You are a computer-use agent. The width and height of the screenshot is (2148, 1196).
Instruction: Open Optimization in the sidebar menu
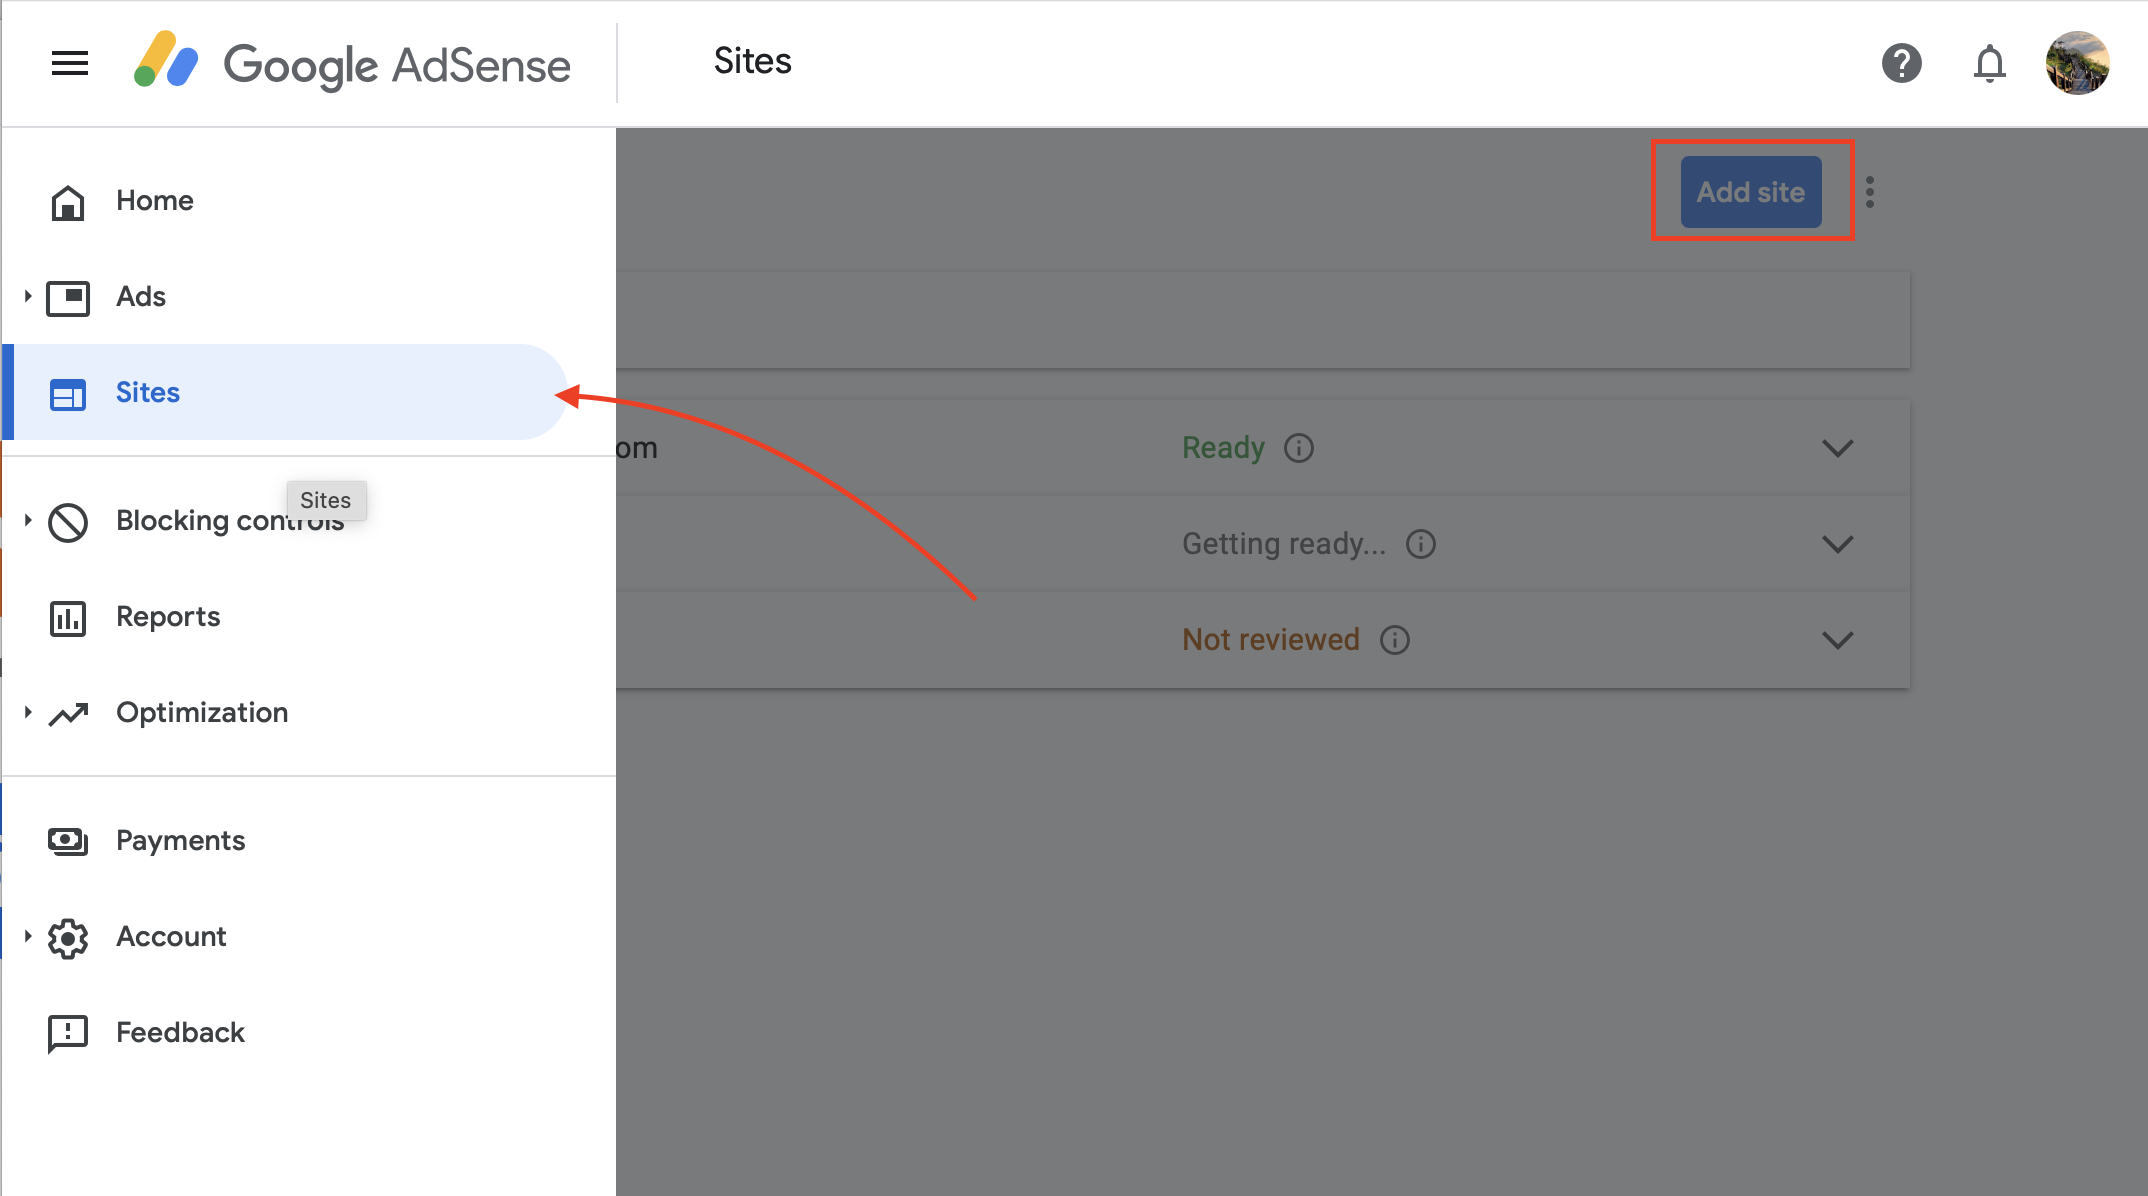[x=202, y=712]
